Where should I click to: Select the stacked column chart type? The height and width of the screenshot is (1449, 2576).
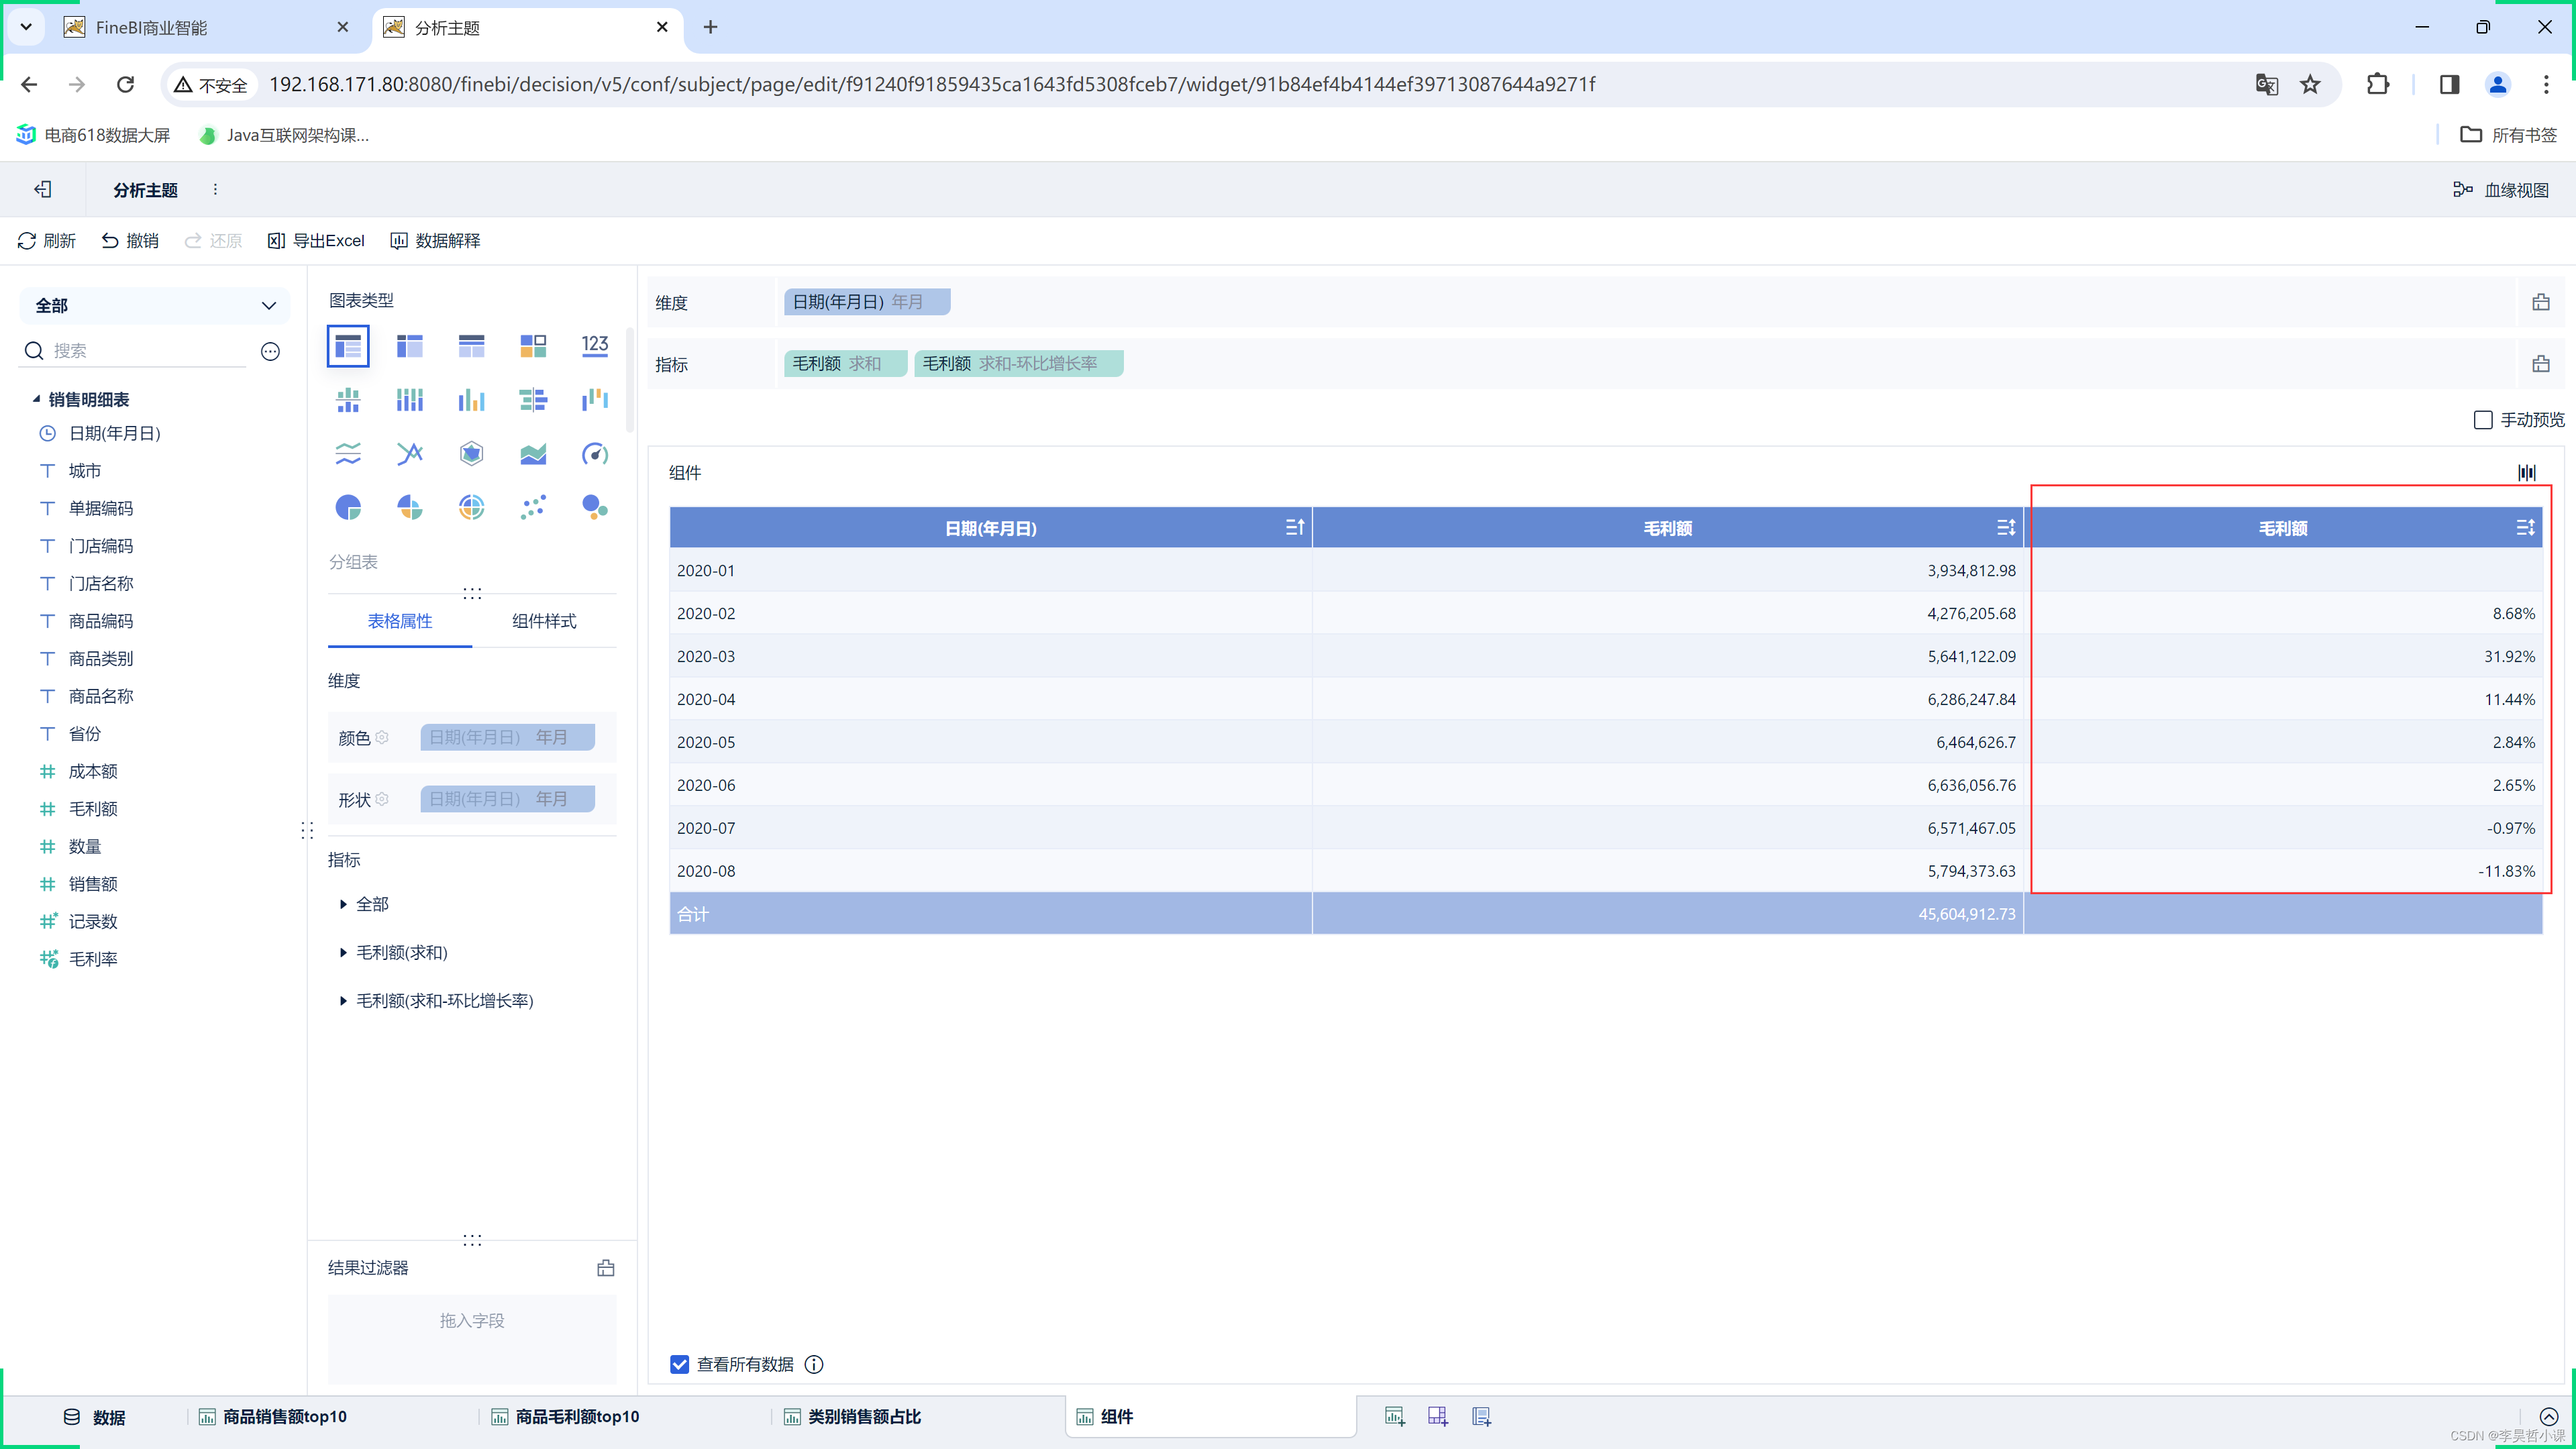point(348,400)
